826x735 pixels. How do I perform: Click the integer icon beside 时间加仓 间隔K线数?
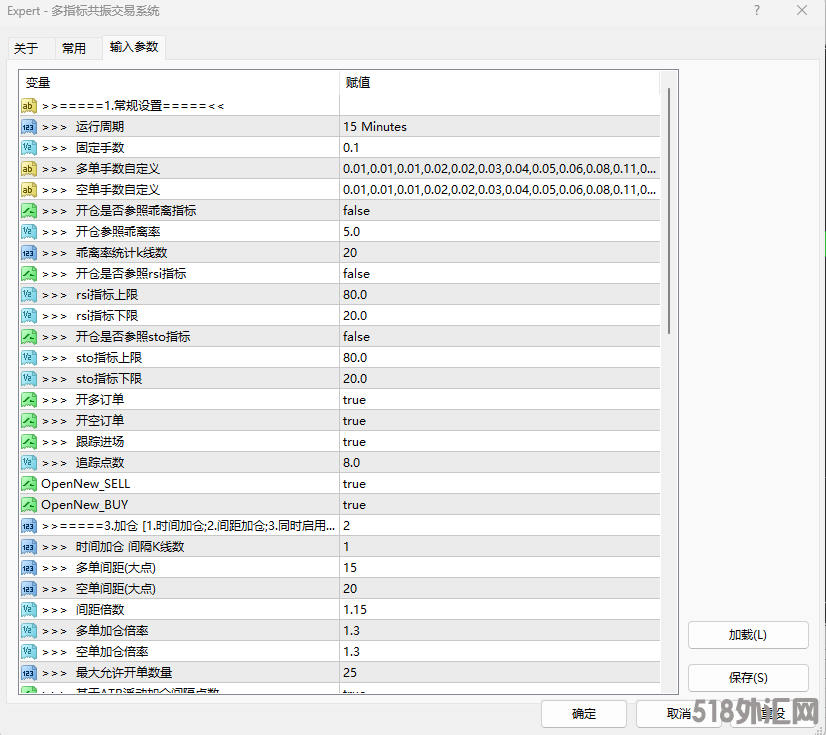[28, 547]
